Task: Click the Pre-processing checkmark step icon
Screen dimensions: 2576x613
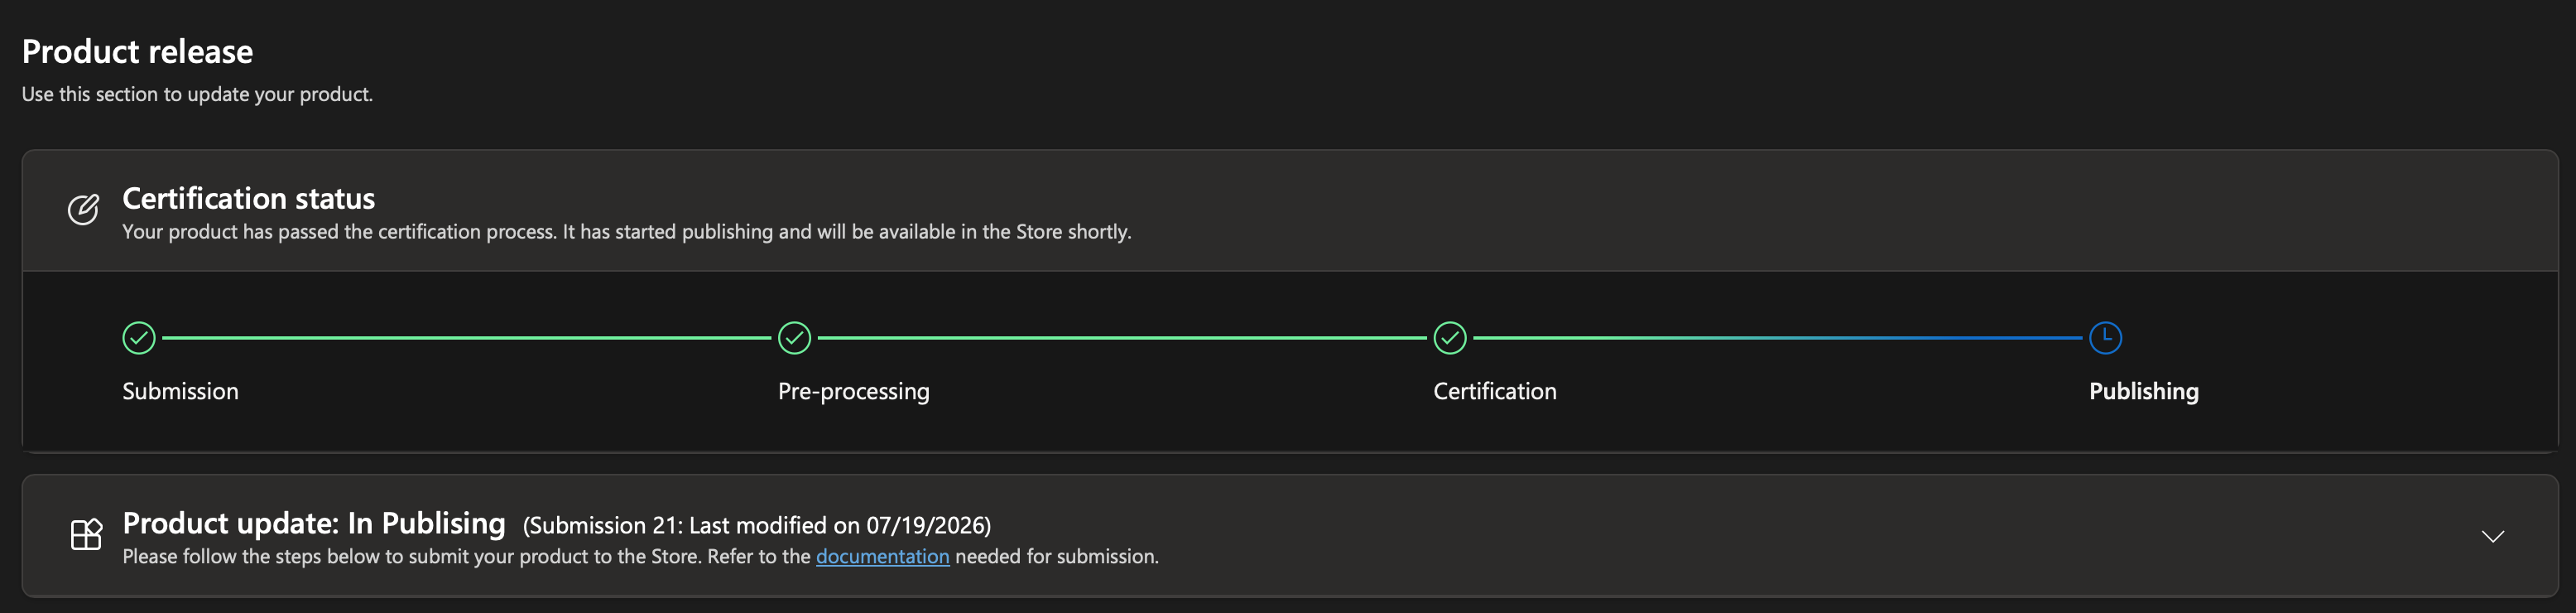Action: coord(794,338)
